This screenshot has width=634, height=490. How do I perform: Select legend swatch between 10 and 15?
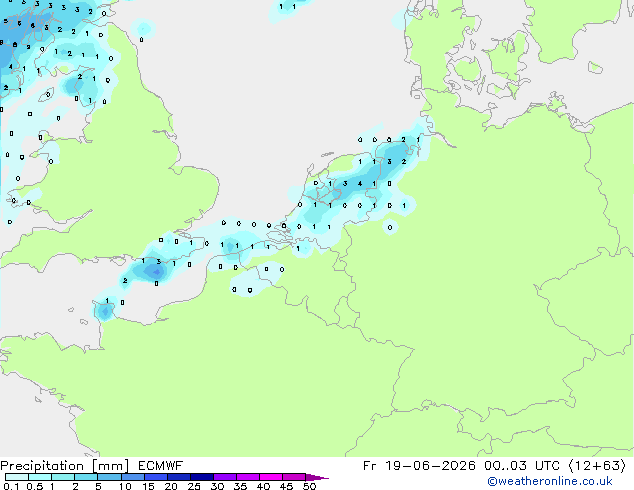(x=133, y=477)
